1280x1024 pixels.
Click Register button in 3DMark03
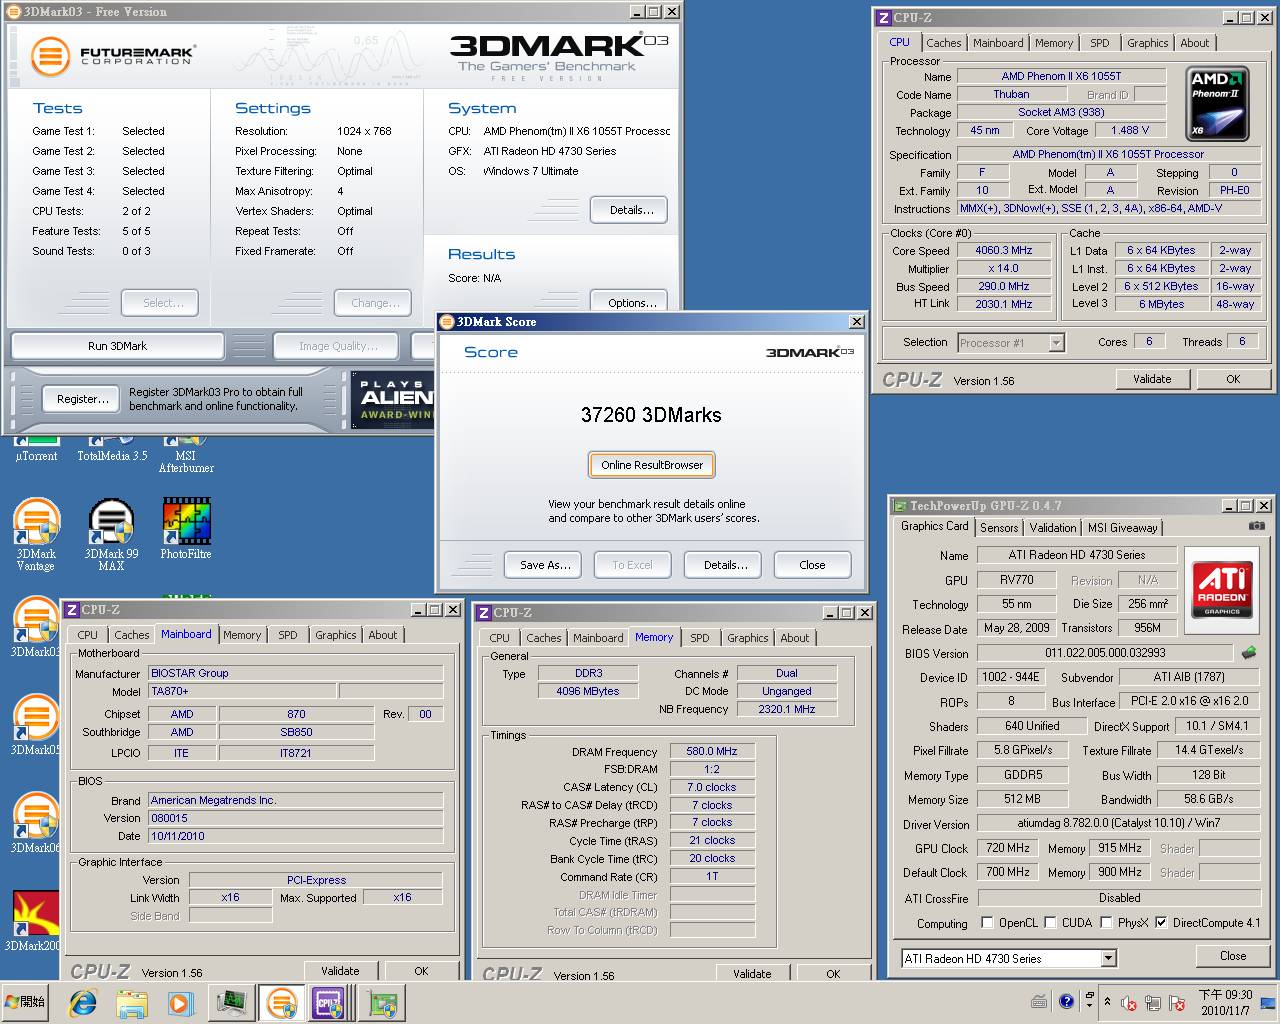point(83,399)
